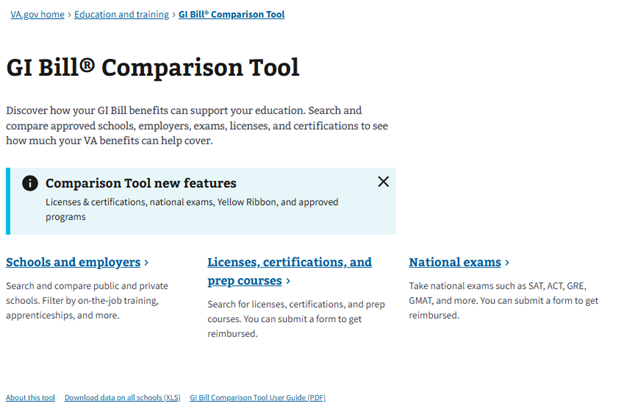Click description text under Schools and employers
The image size is (624, 409).
[x=87, y=300]
